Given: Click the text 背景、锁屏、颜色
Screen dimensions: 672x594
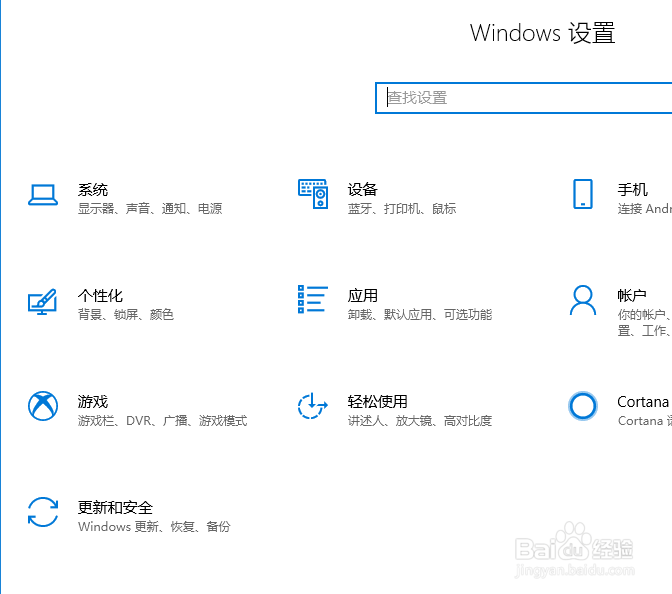Looking at the screenshot, I should 126,315.
